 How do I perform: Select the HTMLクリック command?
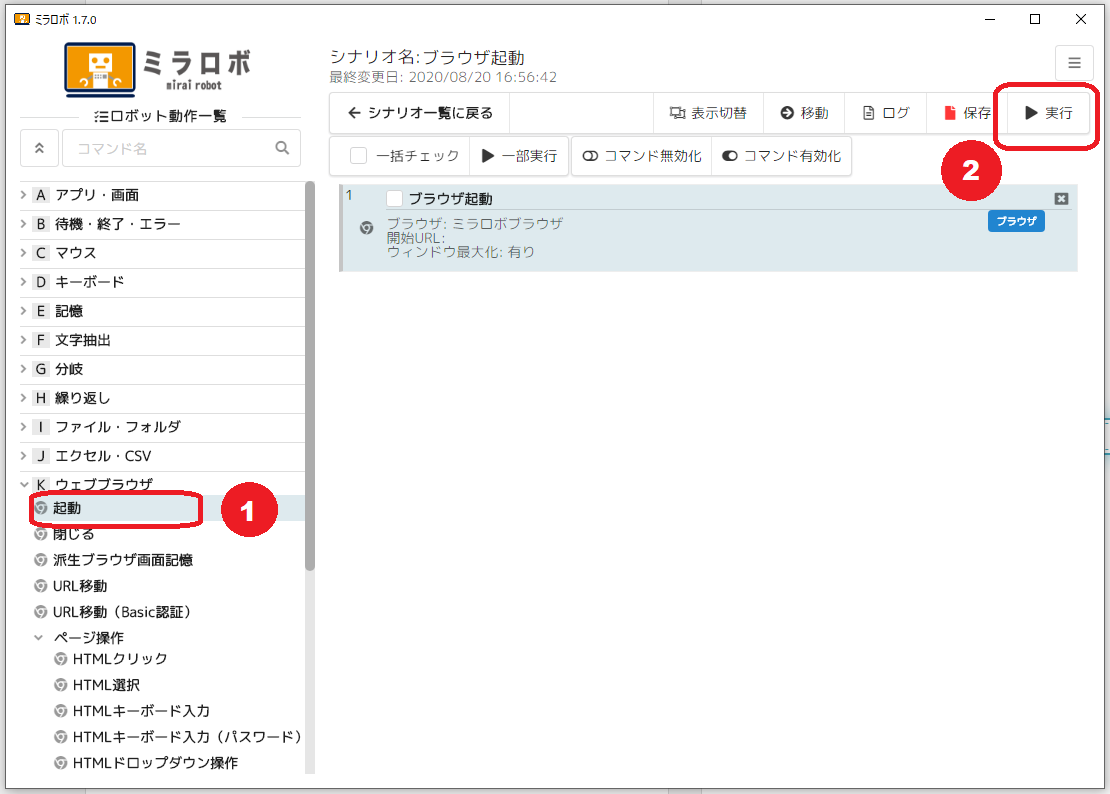click(120, 659)
